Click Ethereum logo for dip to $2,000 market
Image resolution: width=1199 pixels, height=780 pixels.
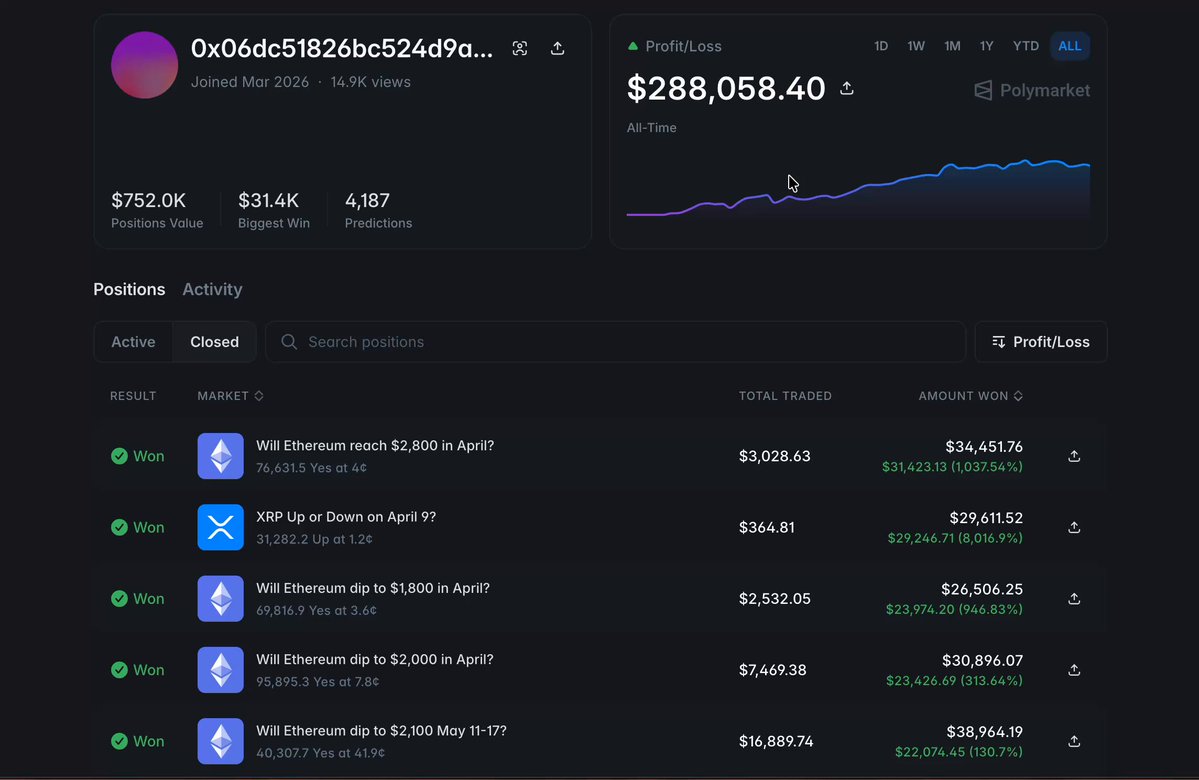click(220, 669)
